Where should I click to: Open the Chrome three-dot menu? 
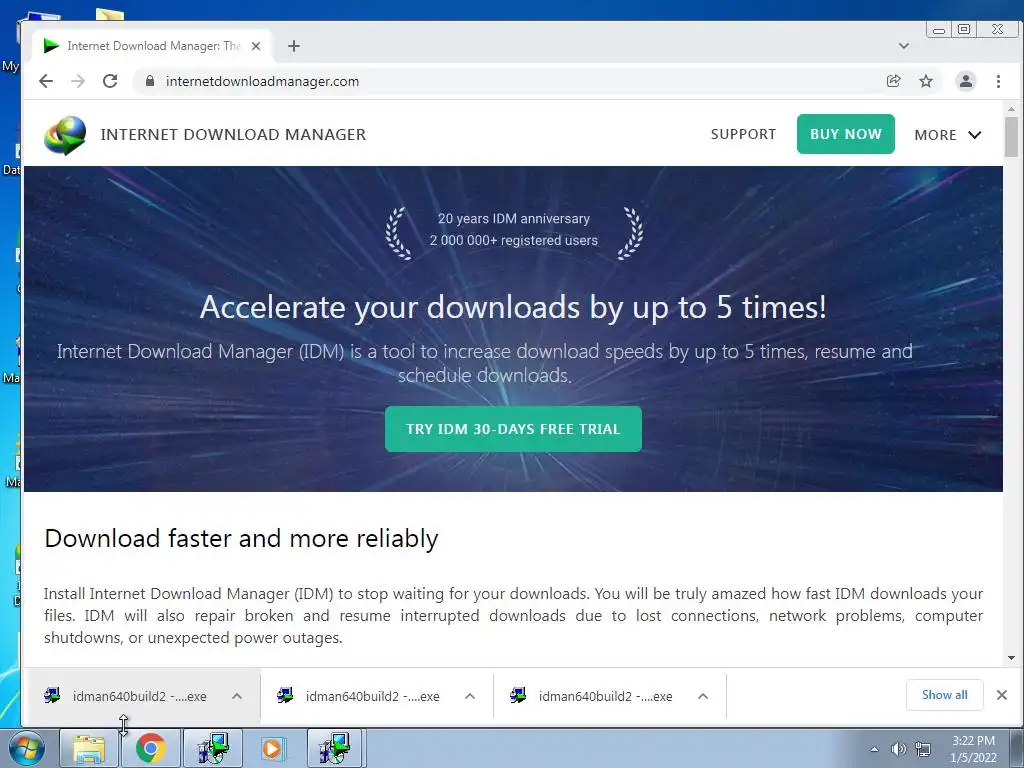(998, 81)
